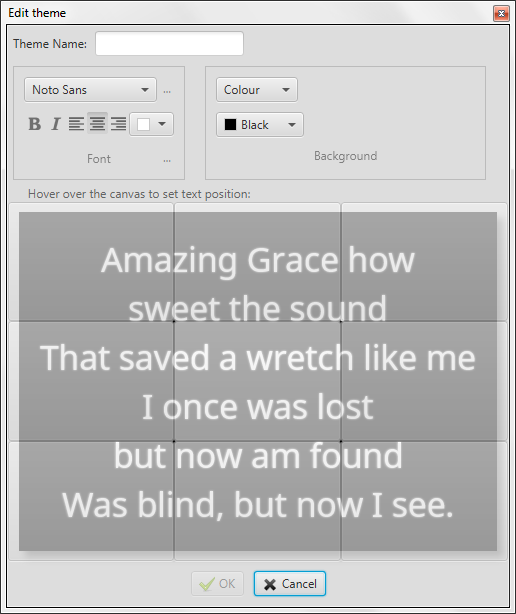Image resolution: width=516 pixels, height=614 pixels.
Task: Set text position to top-left canvas cell
Action: coord(91,262)
